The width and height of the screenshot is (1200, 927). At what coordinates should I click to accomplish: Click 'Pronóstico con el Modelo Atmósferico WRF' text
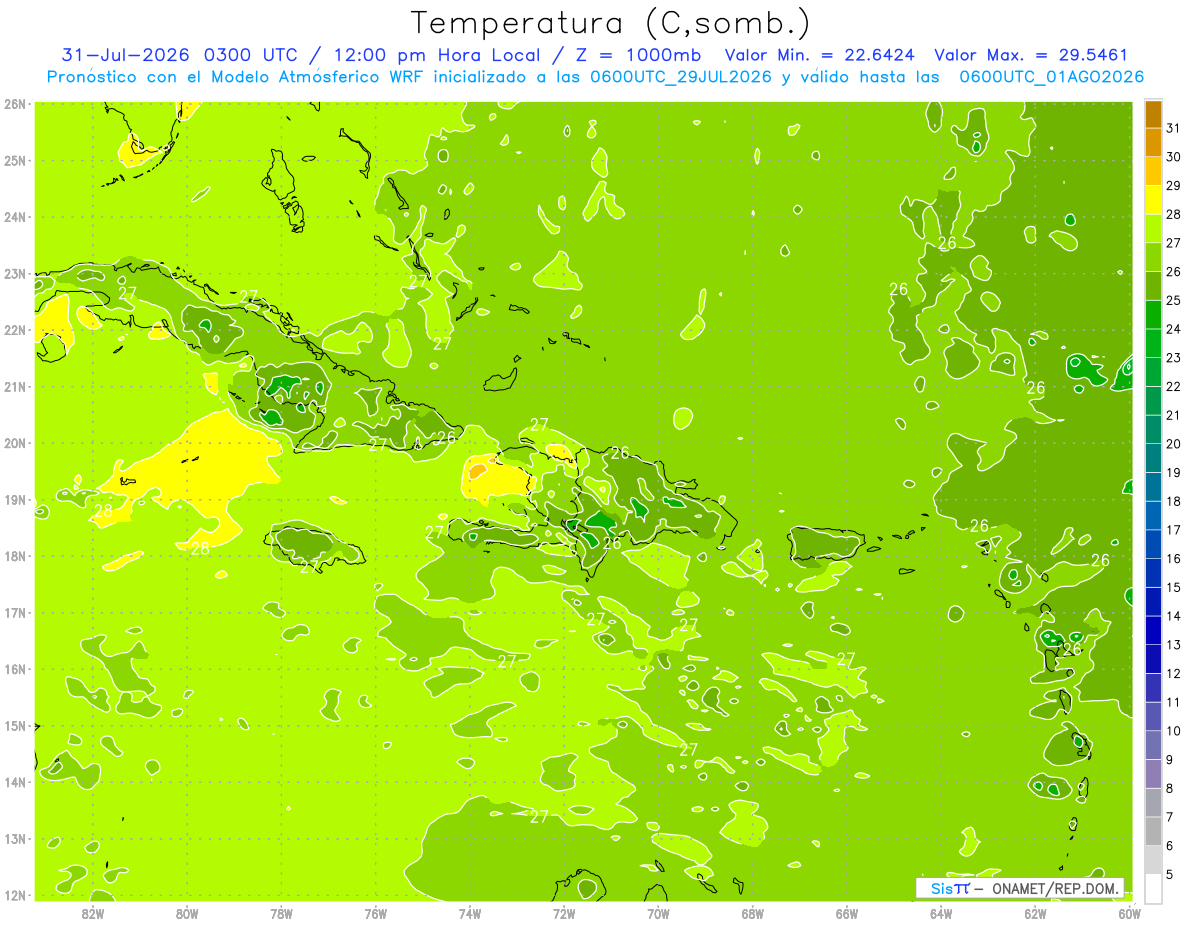237,77
